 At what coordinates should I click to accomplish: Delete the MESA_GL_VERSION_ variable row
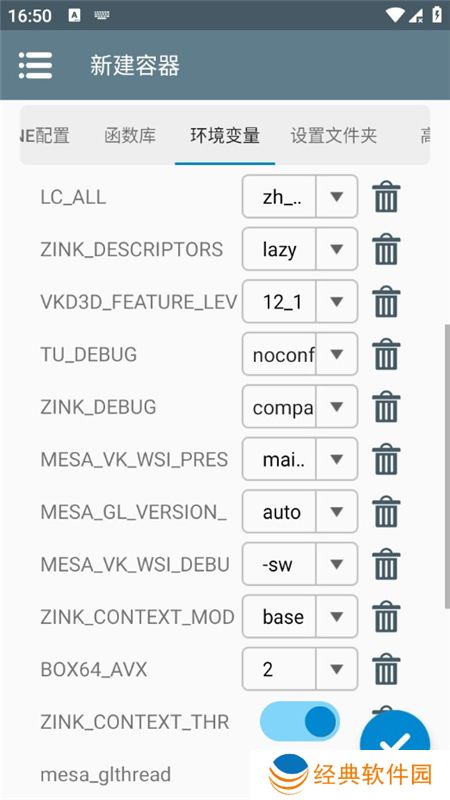[386, 512]
